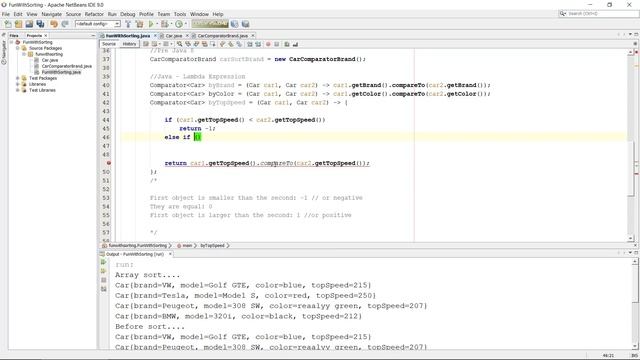Click the memory usage garbage collection bar
Viewport: 640px width, 360px height.
click(210, 24)
